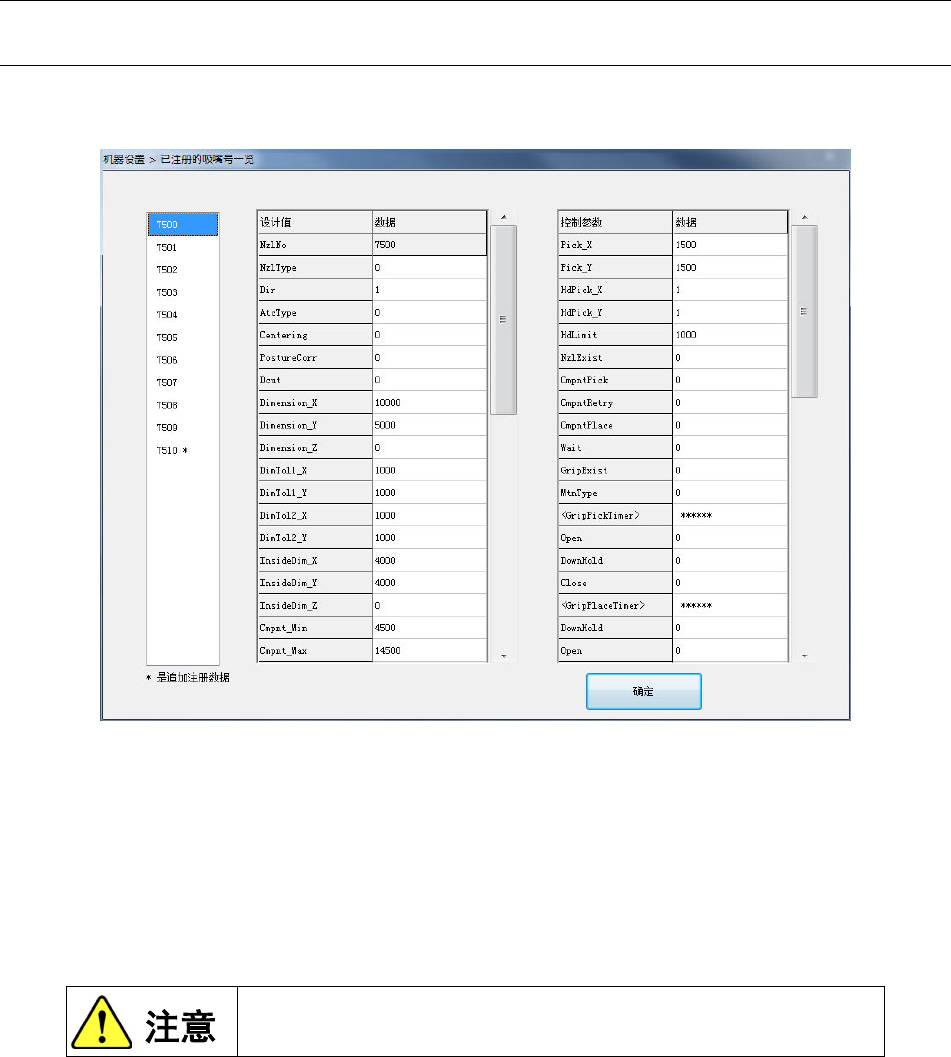Screen dimensions: 951x1057
Task: Click the <GripPickTimer> row label
Action: (615, 516)
